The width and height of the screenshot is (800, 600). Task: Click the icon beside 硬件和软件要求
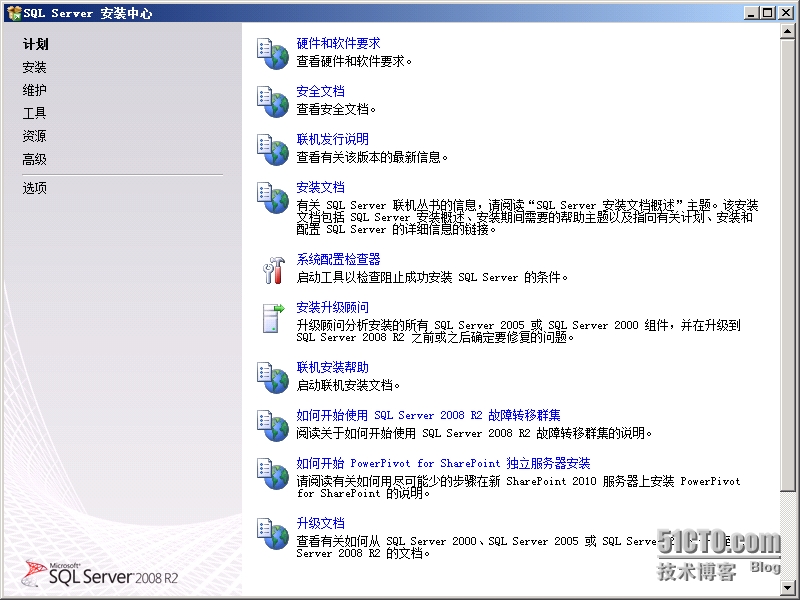pyautogui.click(x=273, y=54)
